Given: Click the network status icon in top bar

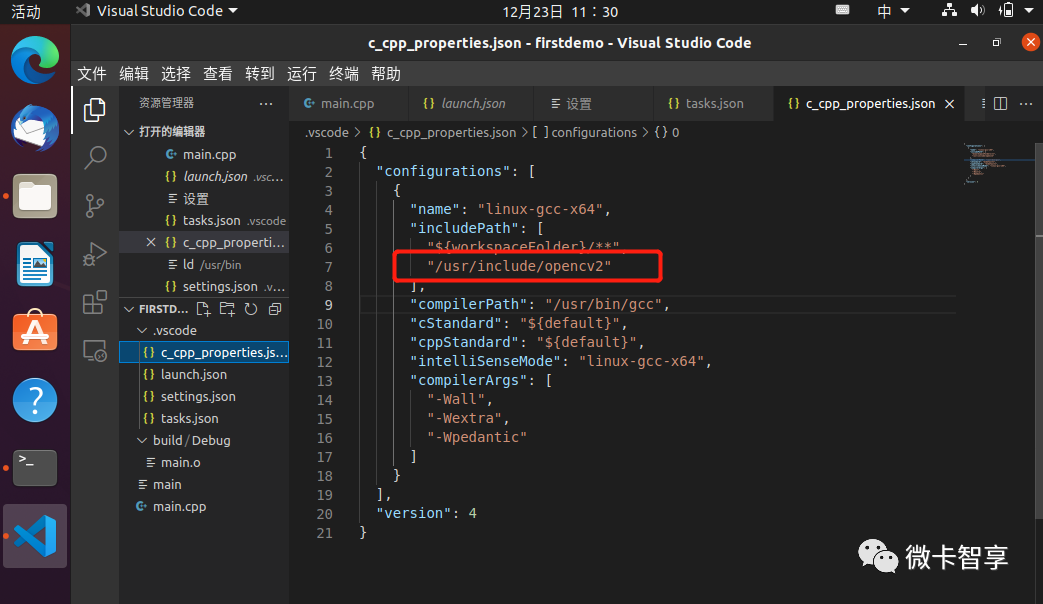Looking at the screenshot, I should pos(949,11).
